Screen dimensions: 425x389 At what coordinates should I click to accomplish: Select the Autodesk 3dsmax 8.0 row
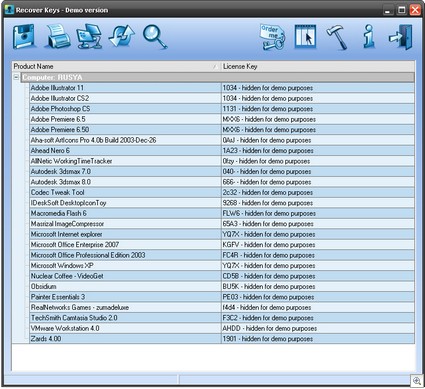[x=222, y=182]
